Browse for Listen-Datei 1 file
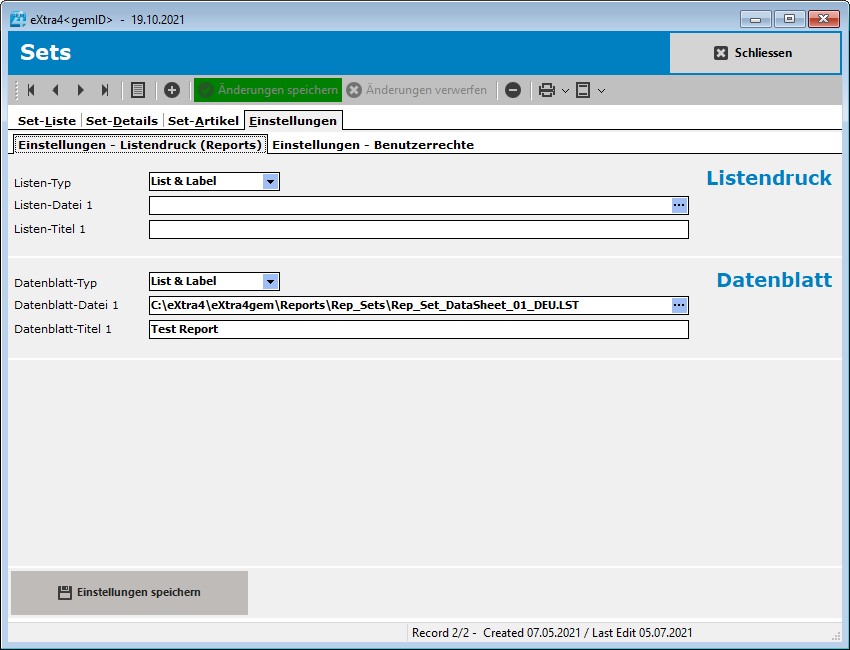The width and height of the screenshot is (850, 650). click(x=679, y=205)
